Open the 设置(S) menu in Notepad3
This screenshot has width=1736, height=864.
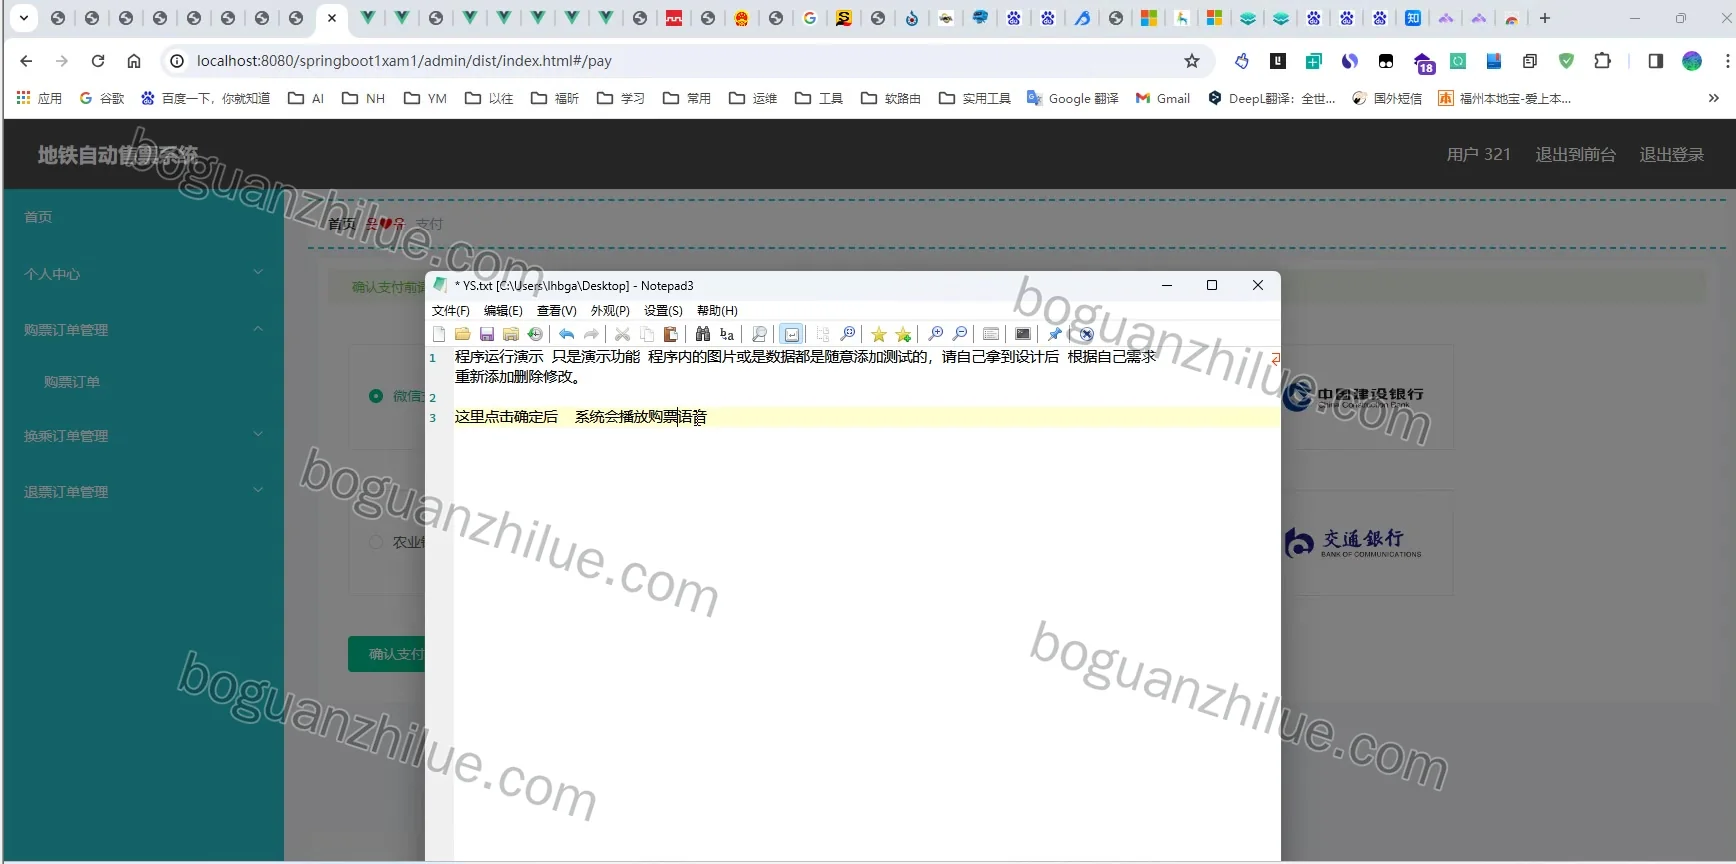(663, 311)
